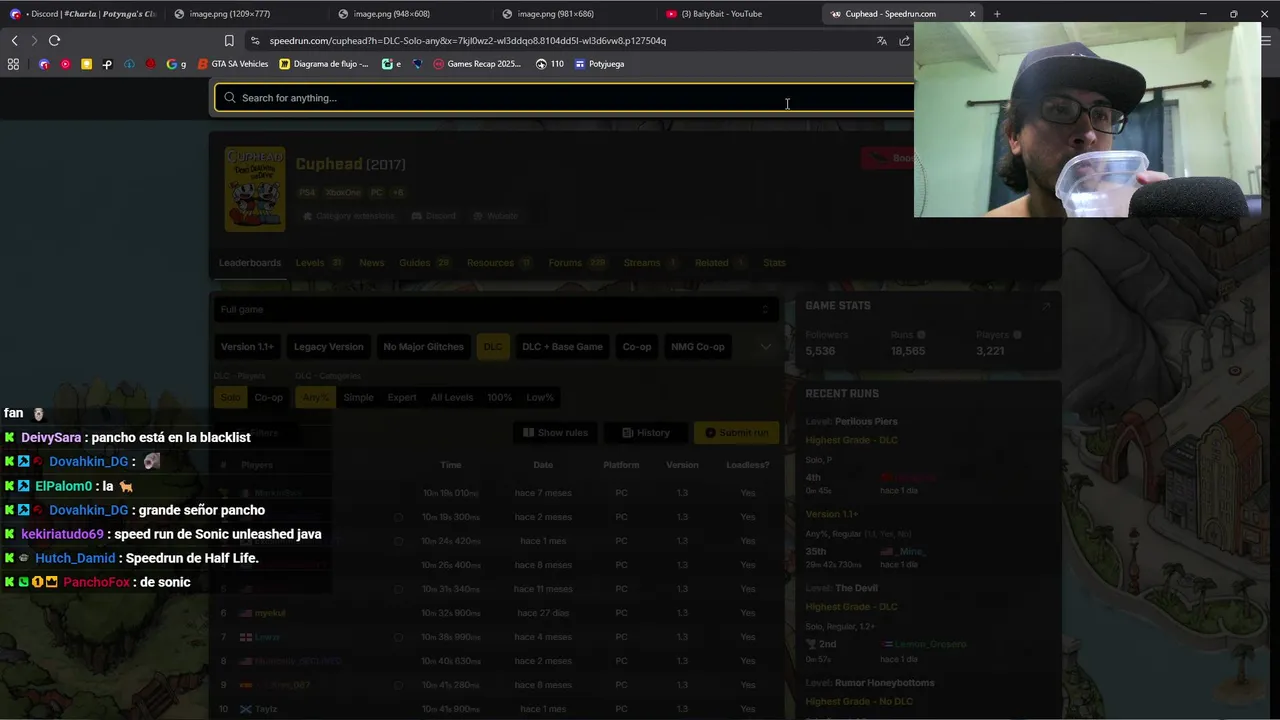This screenshot has height=720, width=1280.
Task: Close the Cuphead - Speedrun.com tab
Action: coord(972,14)
